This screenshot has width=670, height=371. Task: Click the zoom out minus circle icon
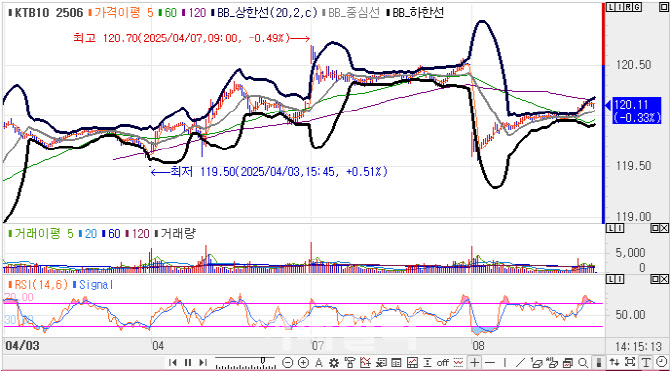coord(288,362)
